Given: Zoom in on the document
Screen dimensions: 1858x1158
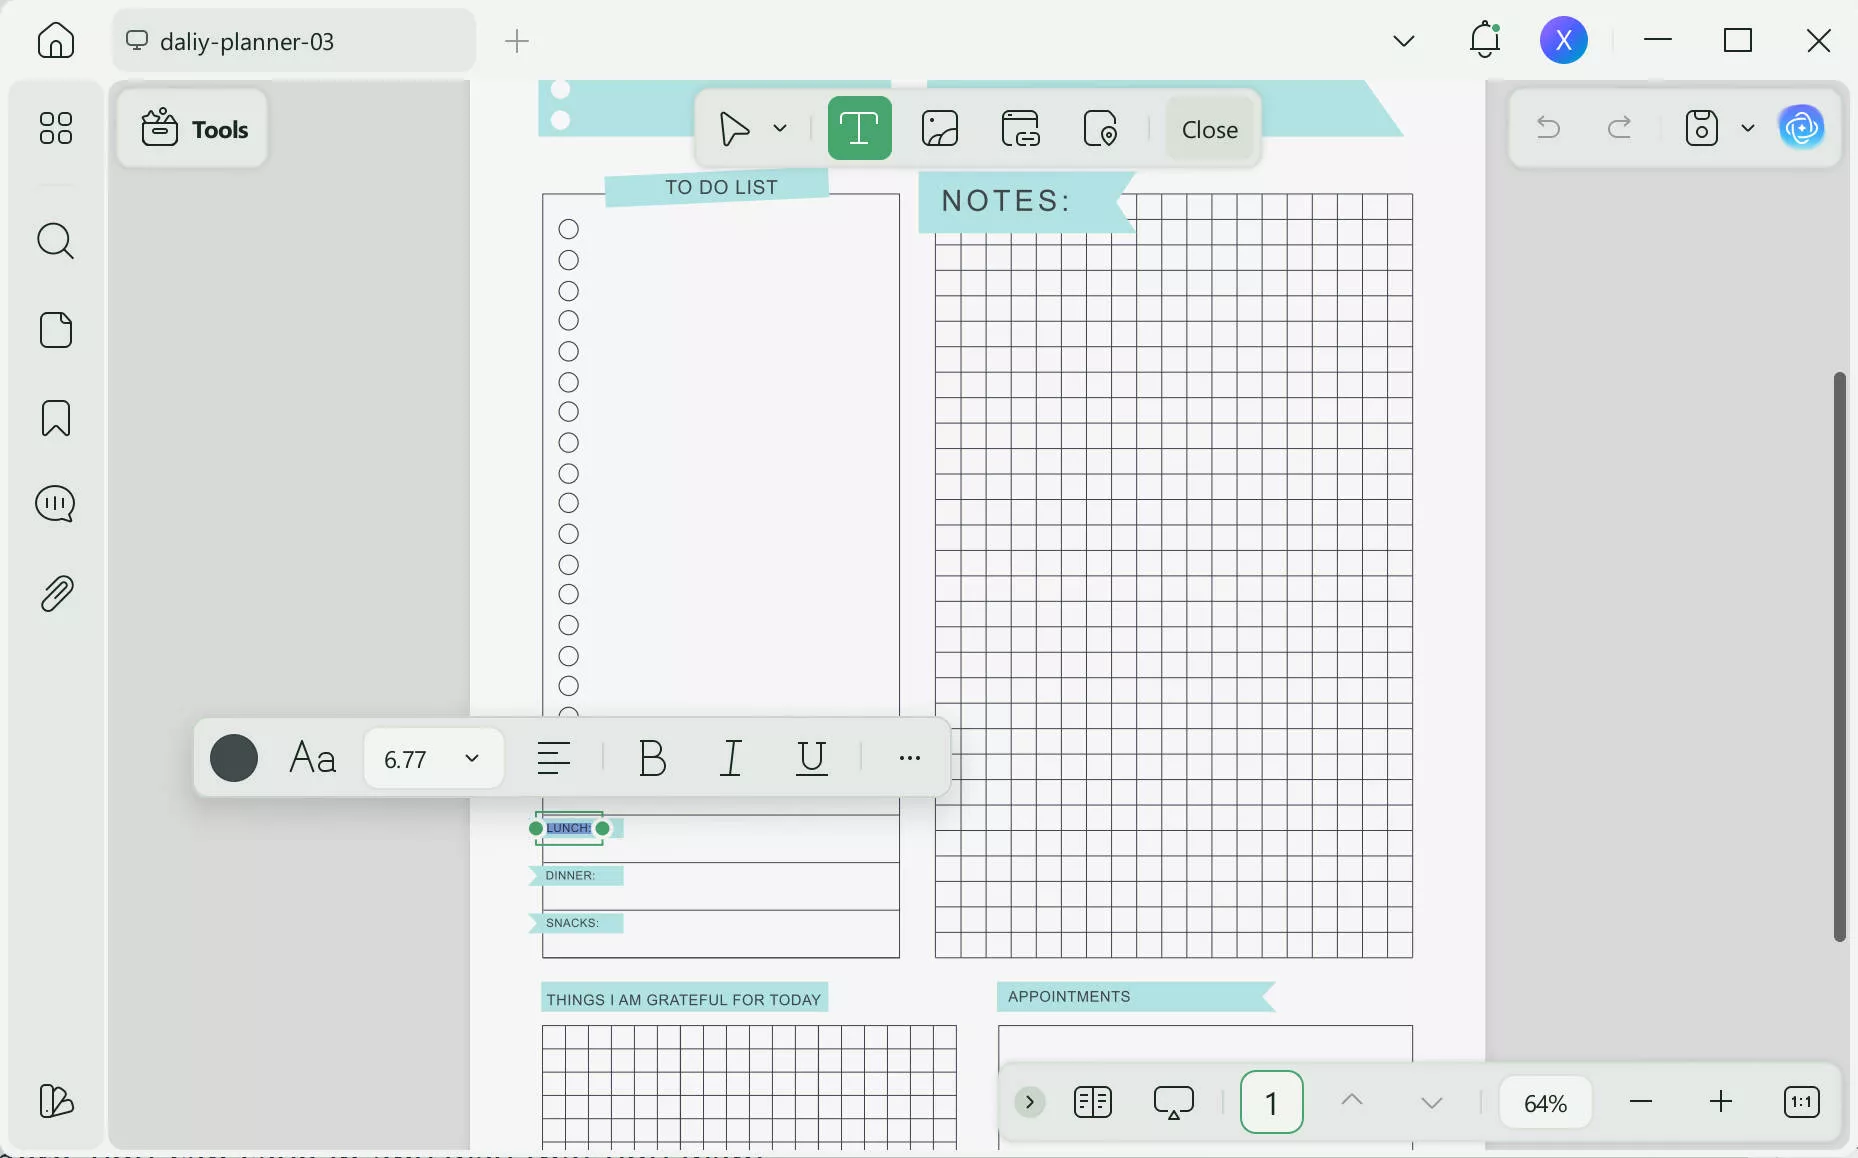Looking at the screenshot, I should (x=1721, y=1102).
